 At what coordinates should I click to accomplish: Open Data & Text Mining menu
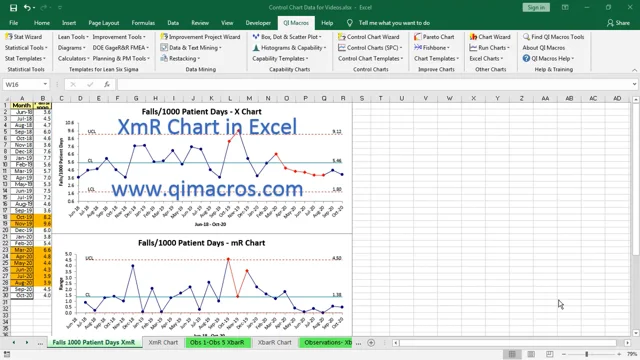[191, 48]
